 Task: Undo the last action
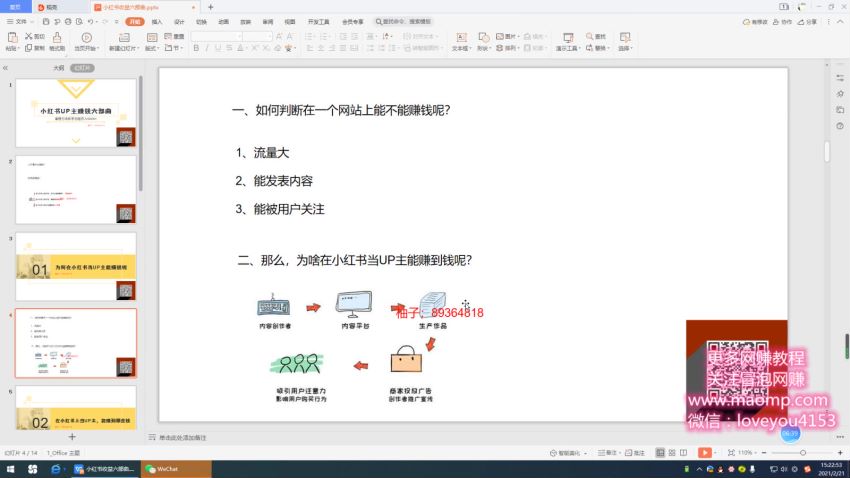pyautogui.click(x=91, y=22)
